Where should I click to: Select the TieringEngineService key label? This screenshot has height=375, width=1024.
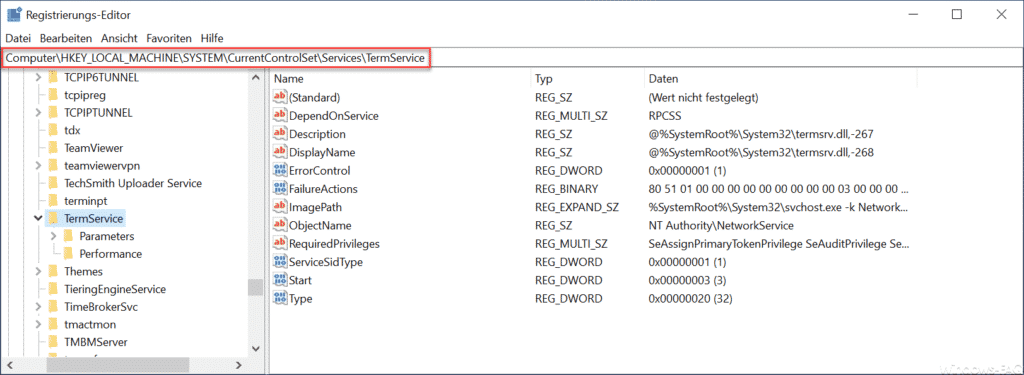(x=115, y=289)
